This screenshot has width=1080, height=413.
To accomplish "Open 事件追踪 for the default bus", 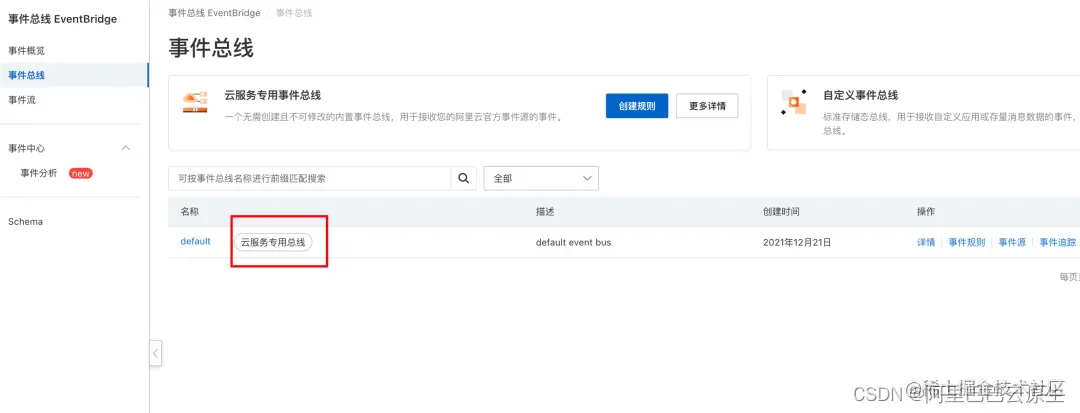I will [x=1057, y=242].
